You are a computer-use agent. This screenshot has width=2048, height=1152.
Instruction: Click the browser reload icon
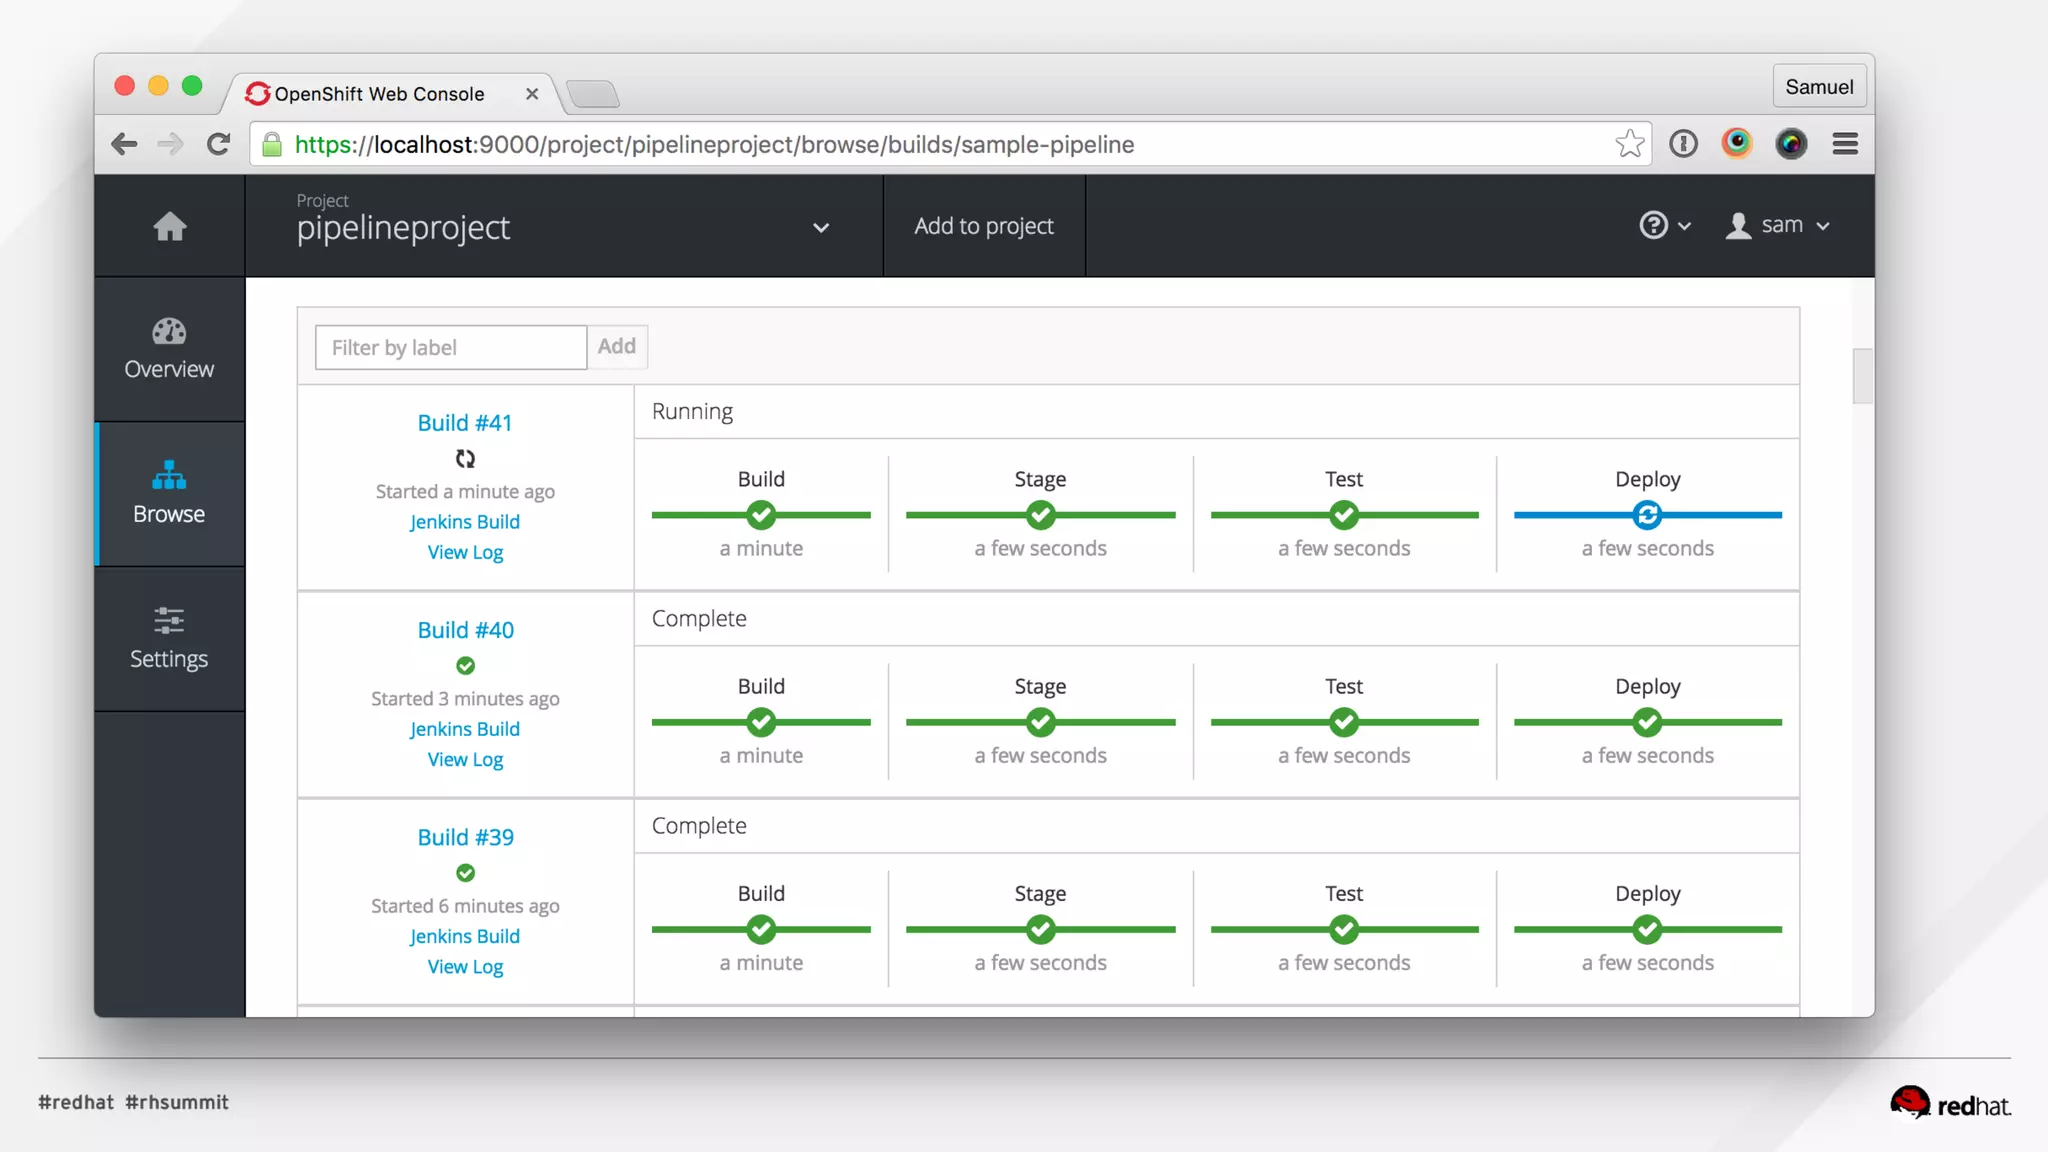click(x=218, y=144)
